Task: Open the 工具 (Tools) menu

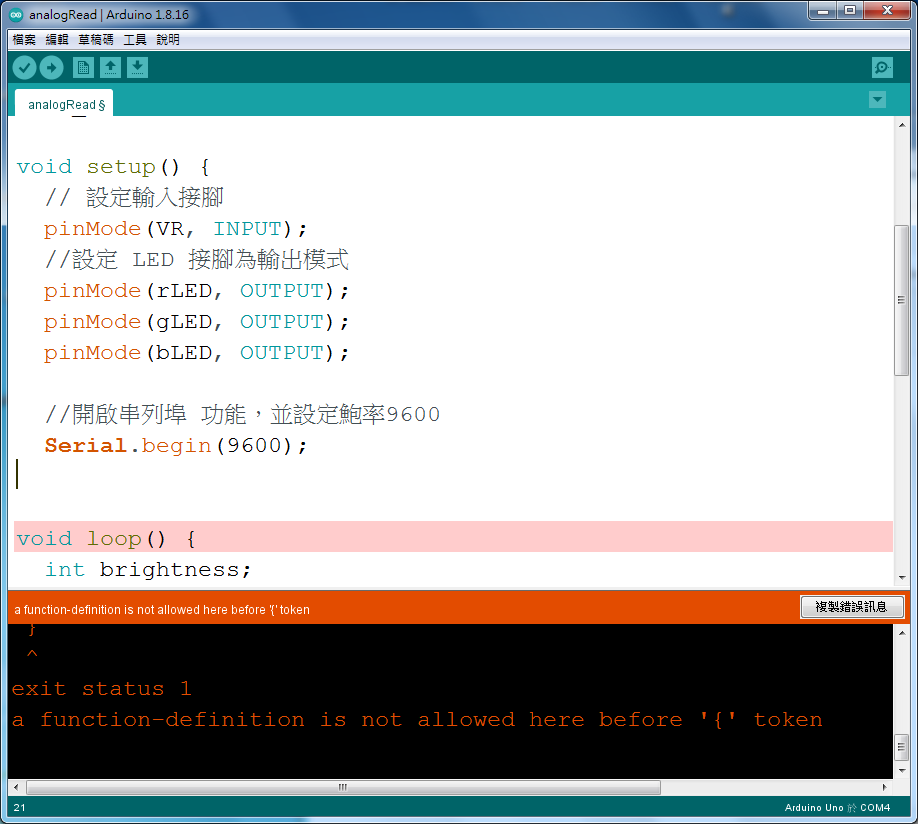Action: point(135,40)
